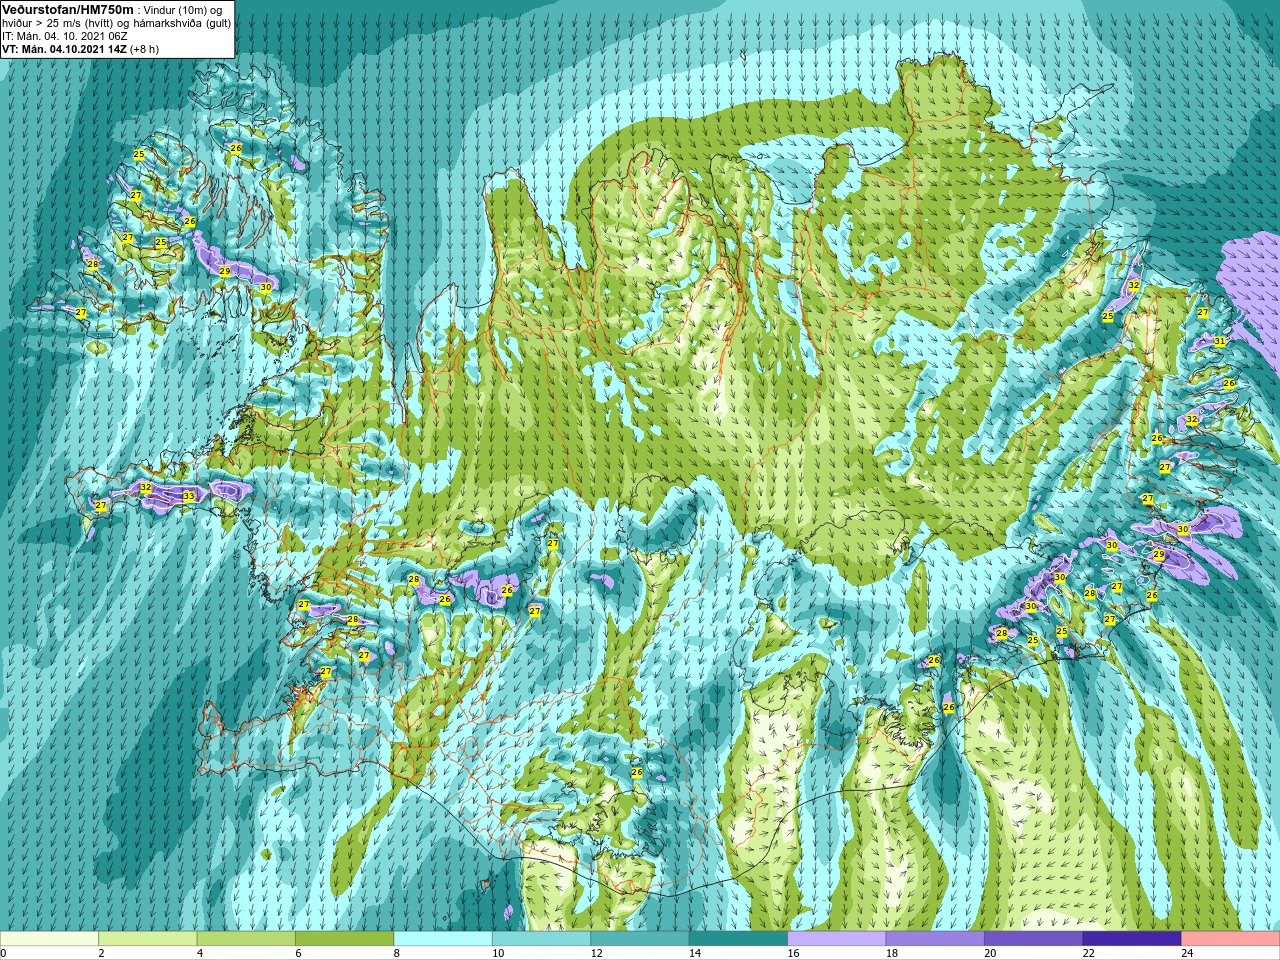Click the 12–14 m/s teal legend swatch

pyautogui.click(x=640, y=939)
